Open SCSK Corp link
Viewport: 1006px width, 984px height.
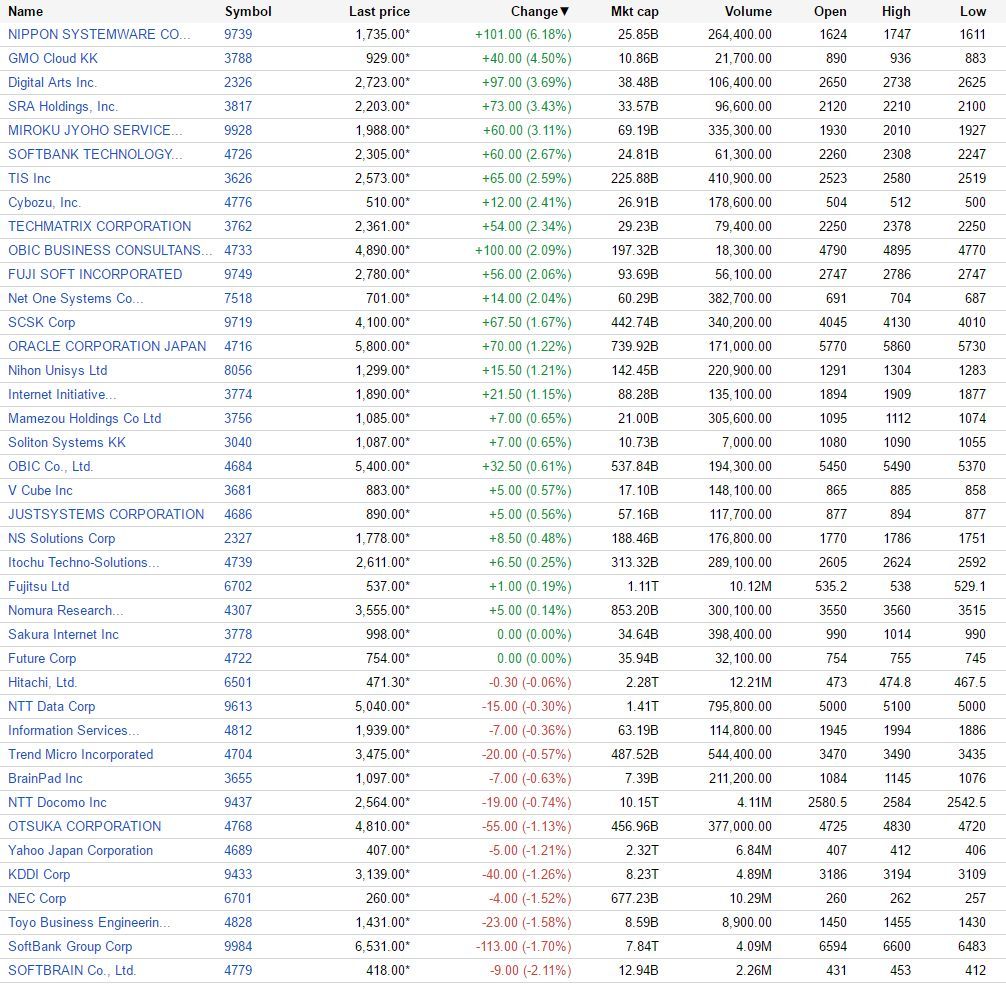coord(42,323)
